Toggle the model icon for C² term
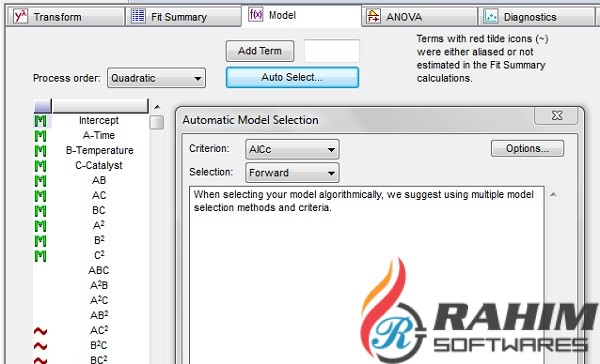Image resolution: width=600 pixels, height=364 pixels. point(41,256)
